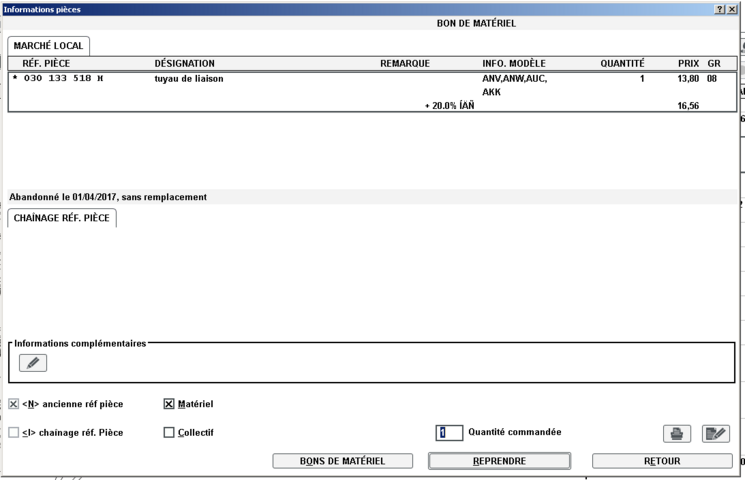This screenshot has width=745, height=480.
Task: Open the CHAÎNAGE RÉF. PIÈCE tab
Action: pos(62,217)
